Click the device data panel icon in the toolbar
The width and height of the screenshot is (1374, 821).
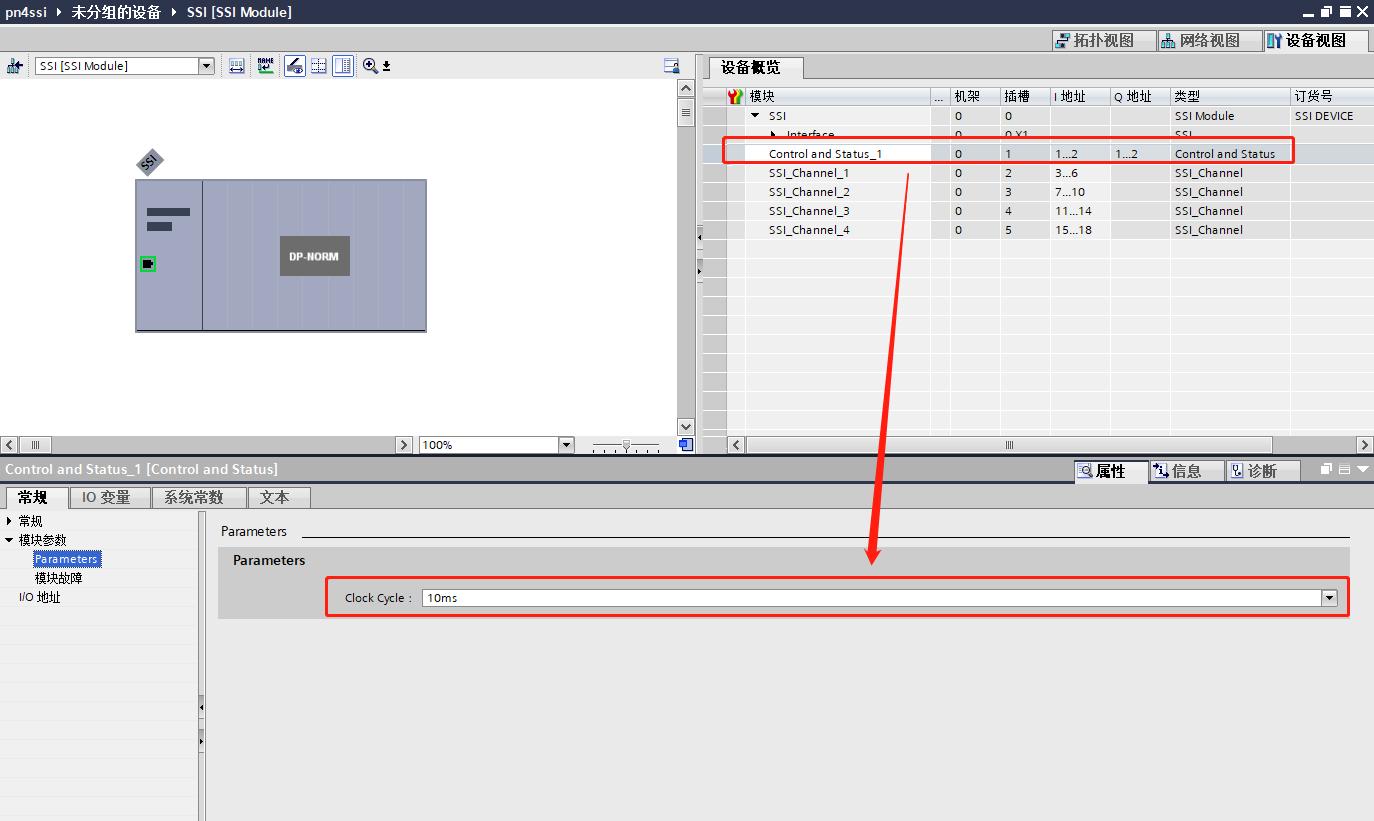click(672, 66)
